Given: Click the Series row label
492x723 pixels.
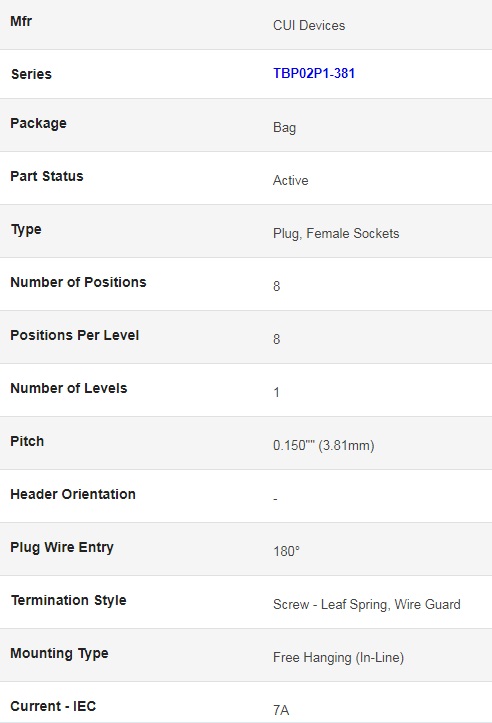Looking at the screenshot, I should [31, 74].
